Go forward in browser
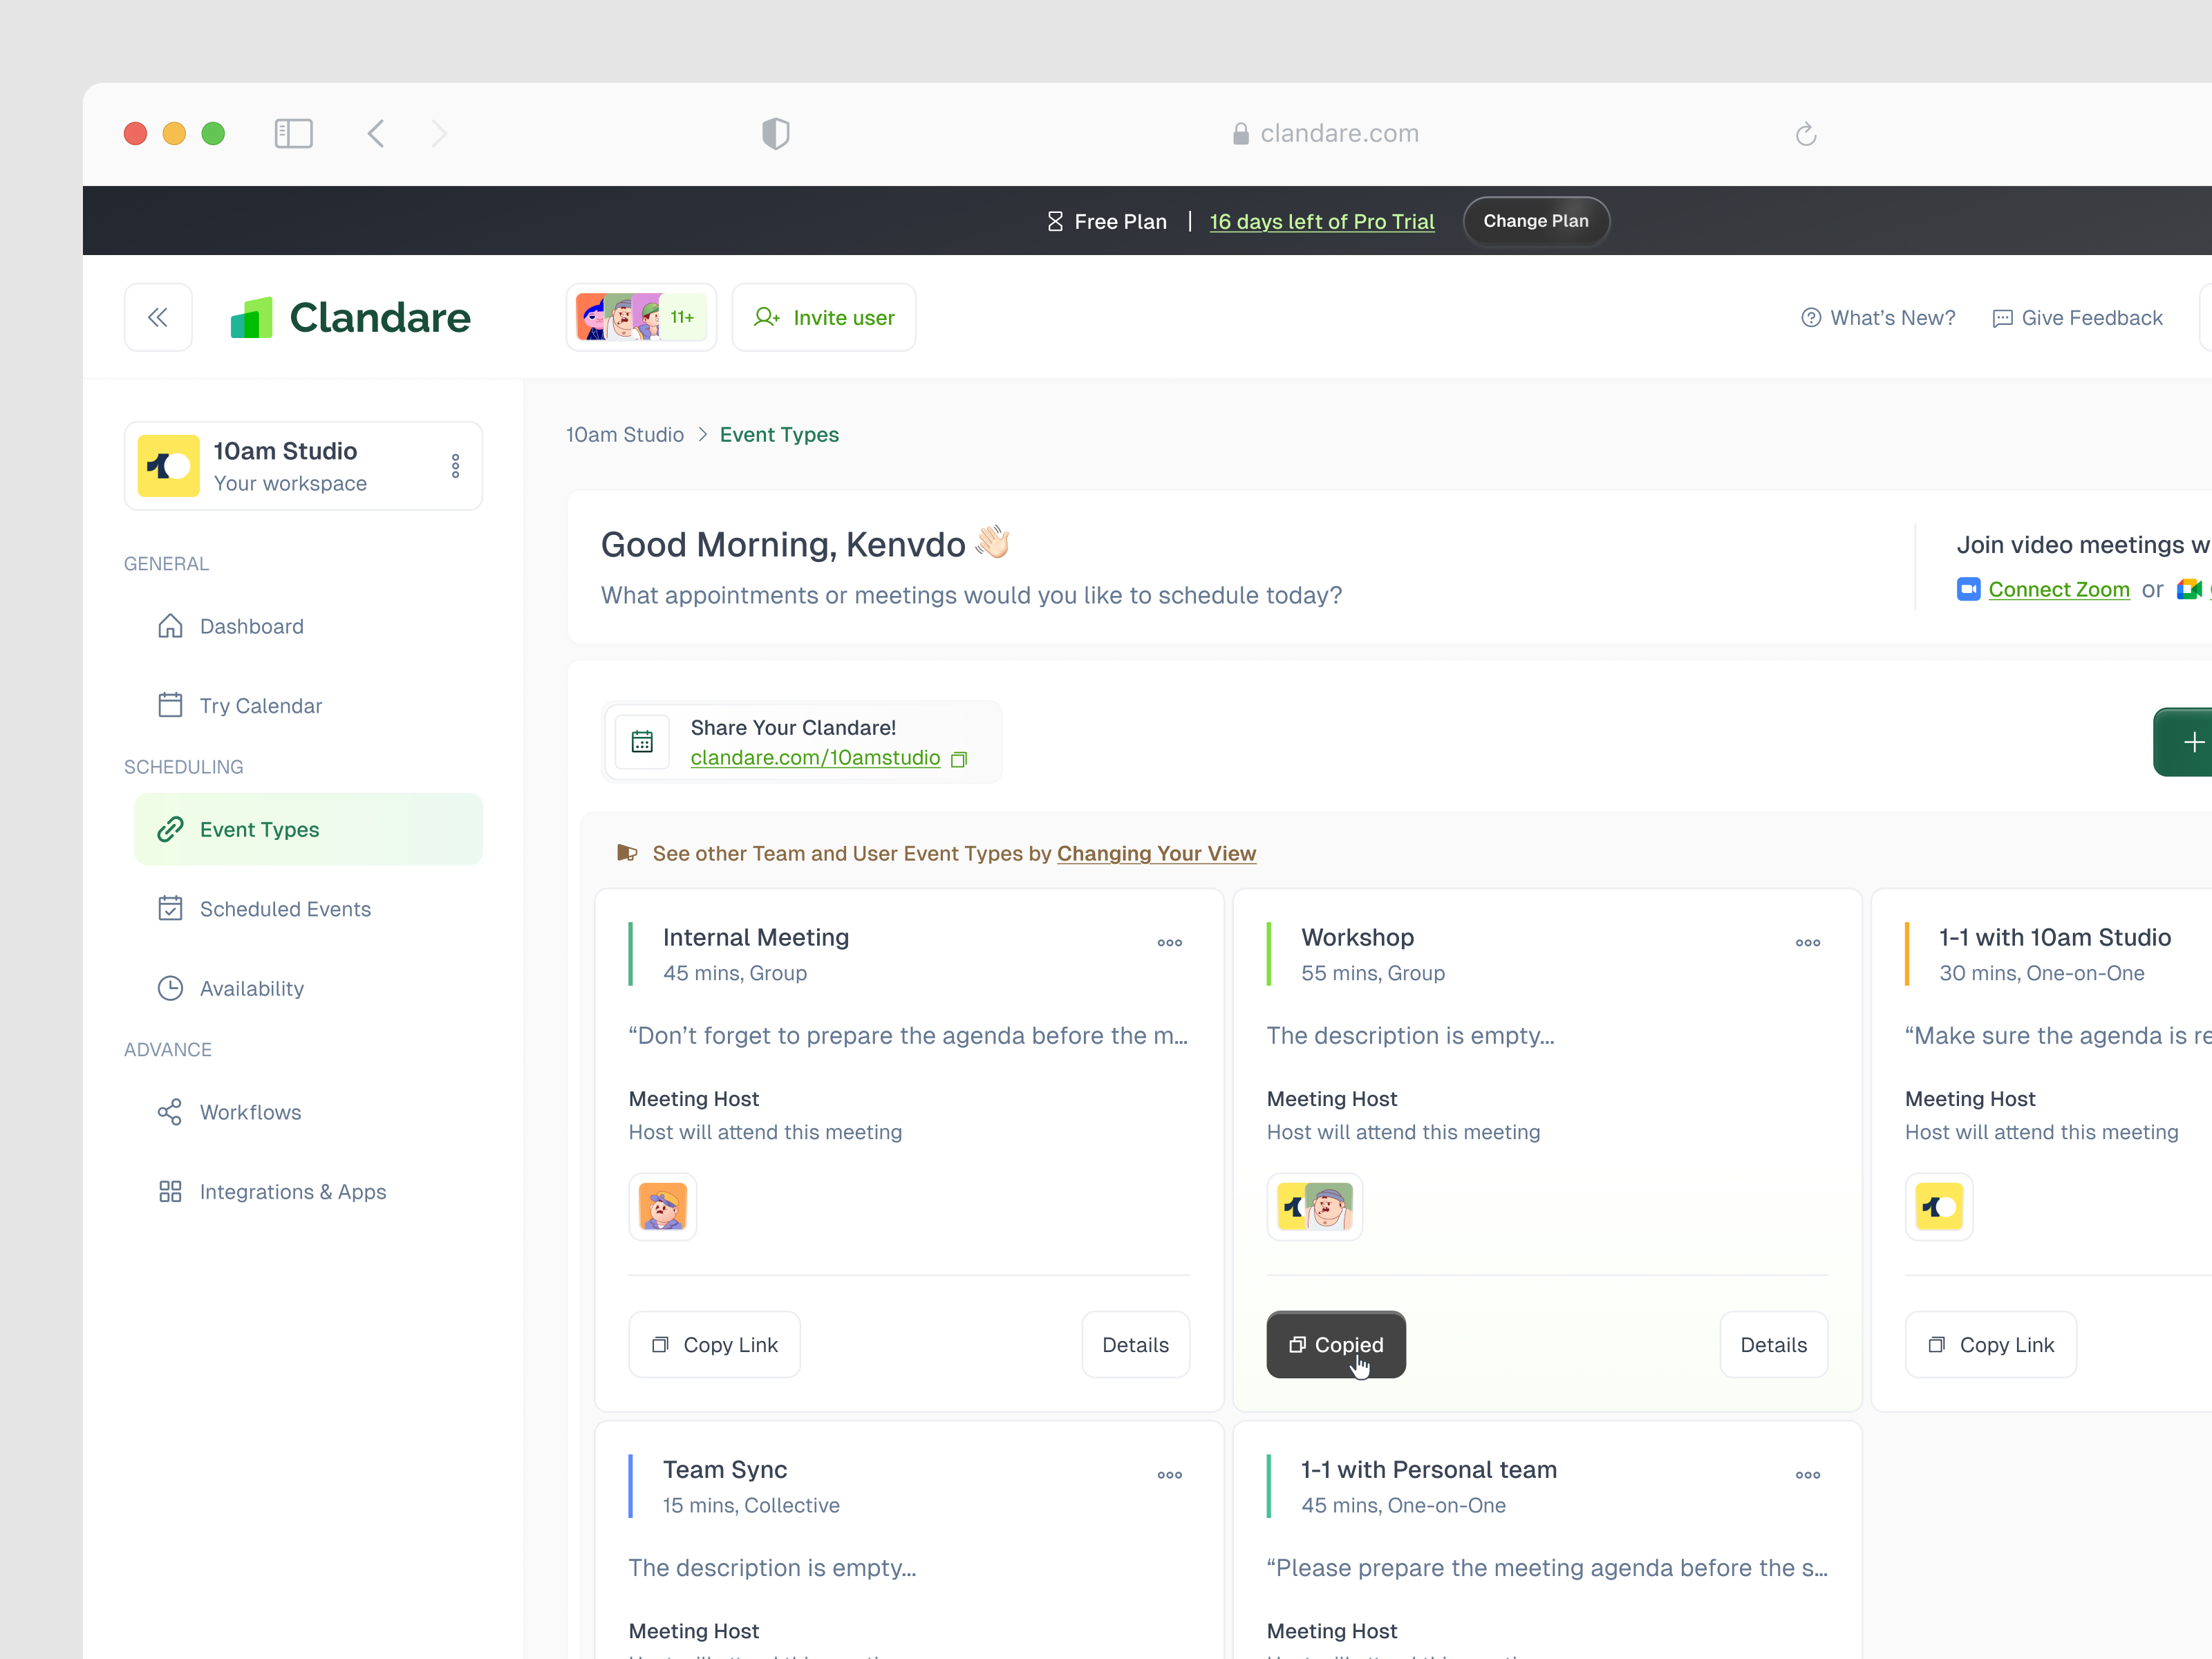 point(439,134)
